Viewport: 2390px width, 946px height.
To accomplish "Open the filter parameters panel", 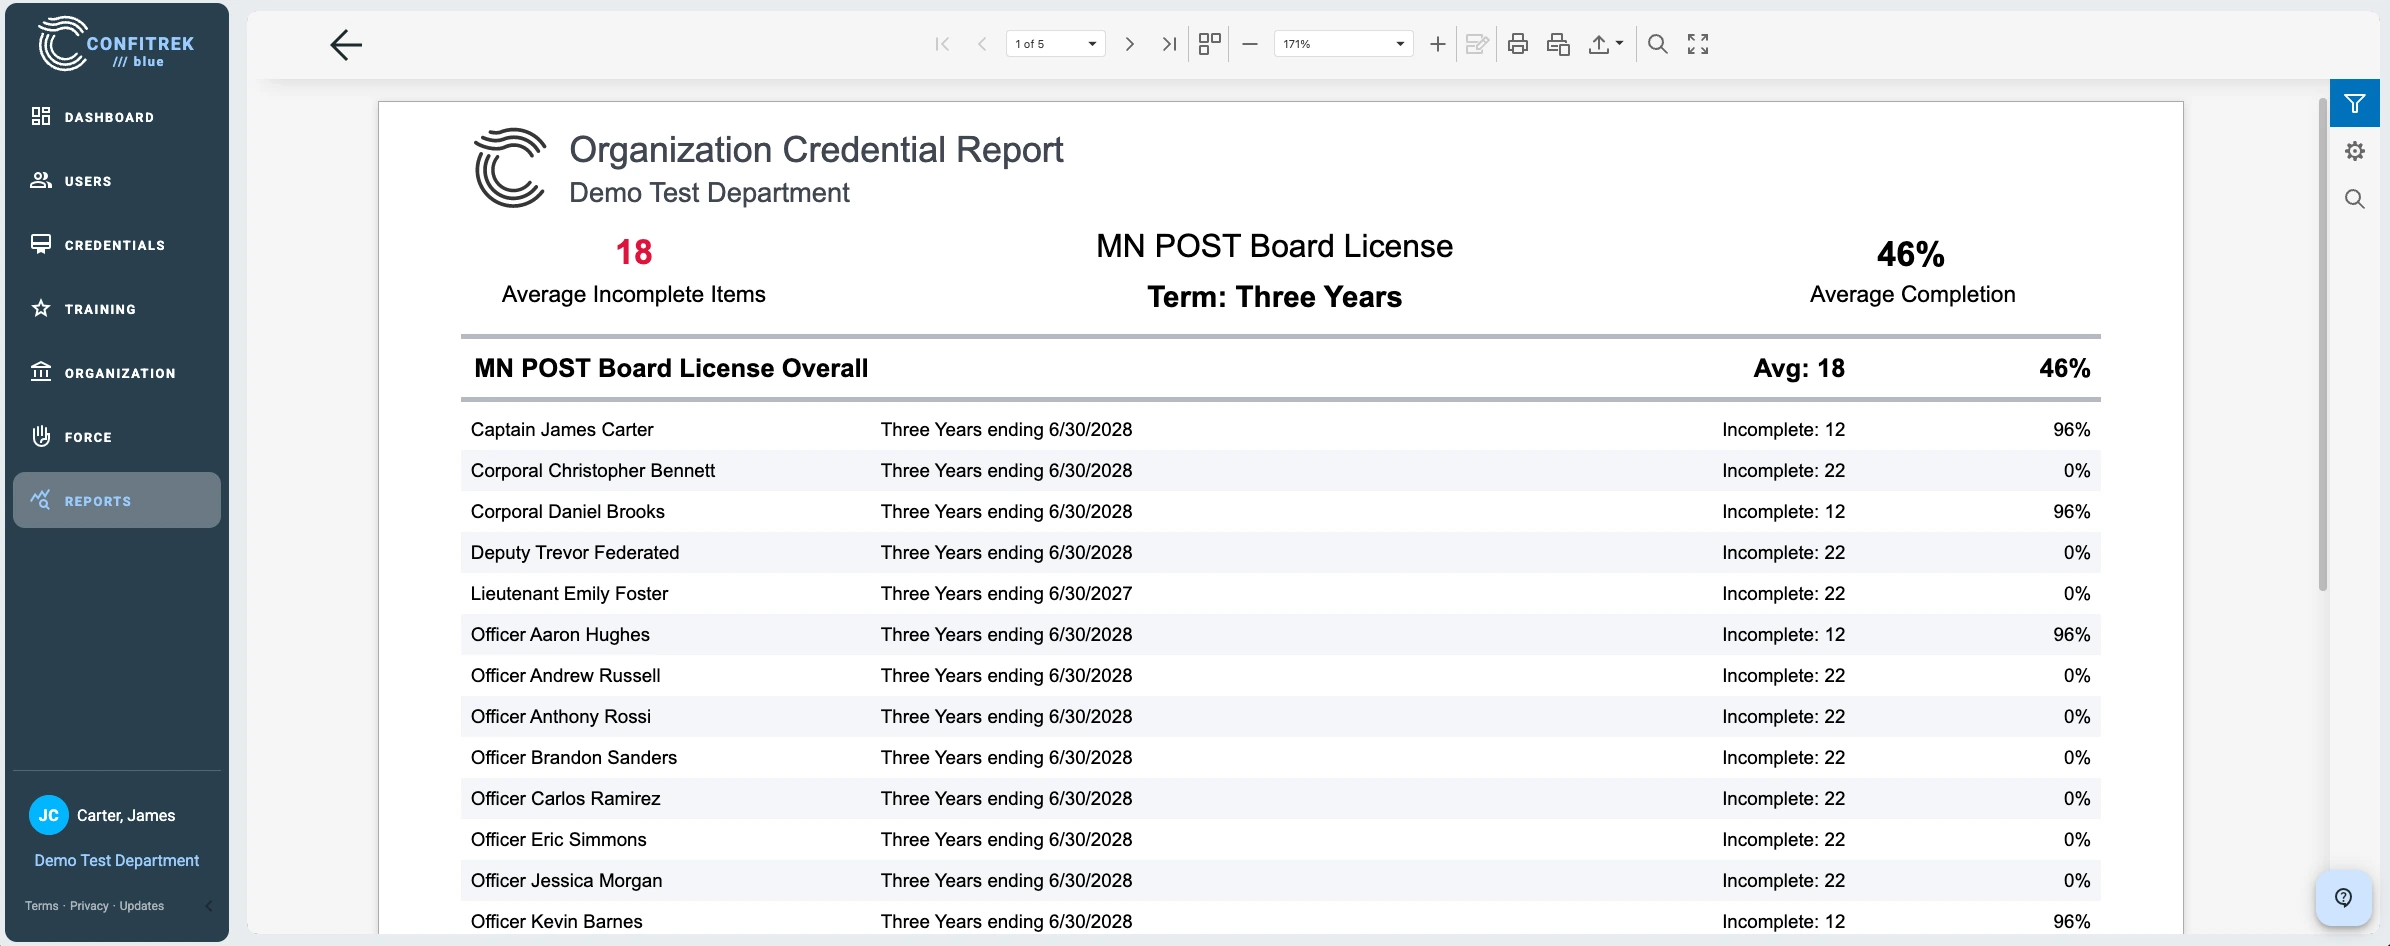I will tap(2355, 103).
